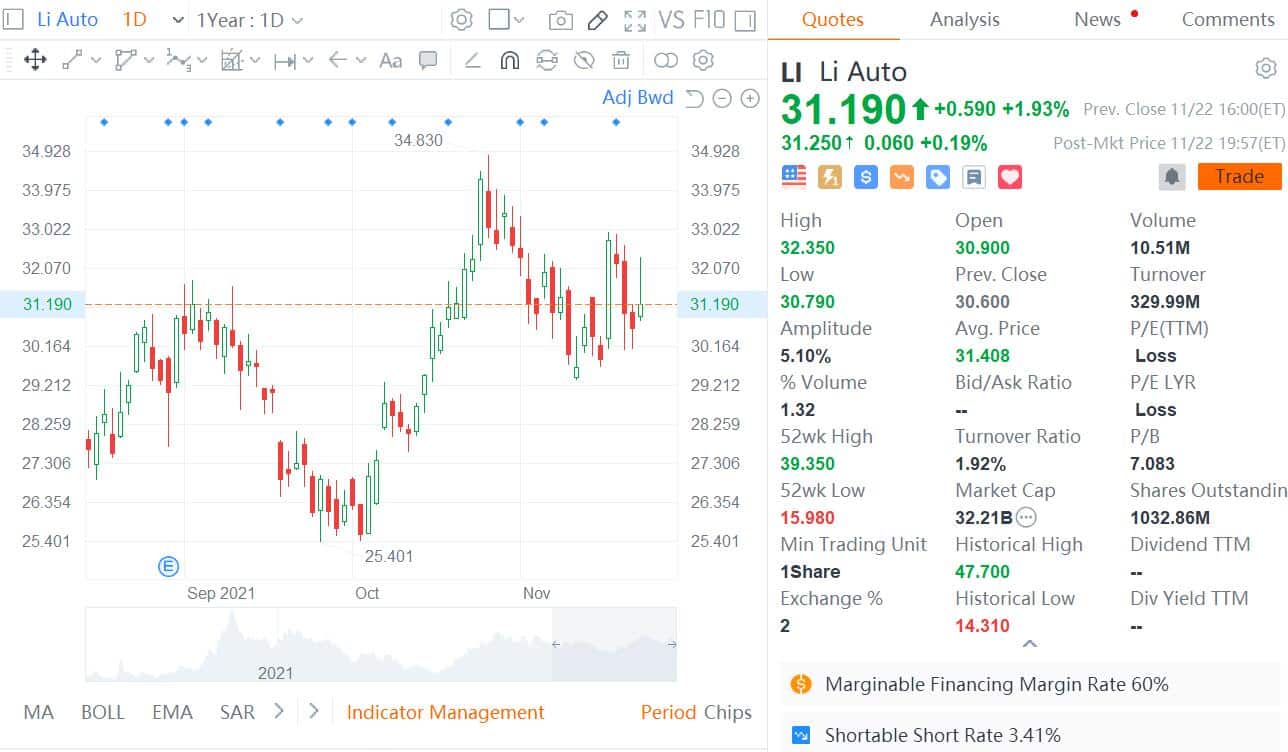Toggle the heart favorite icon for Li Auto
1288x752 pixels.
1009,177
